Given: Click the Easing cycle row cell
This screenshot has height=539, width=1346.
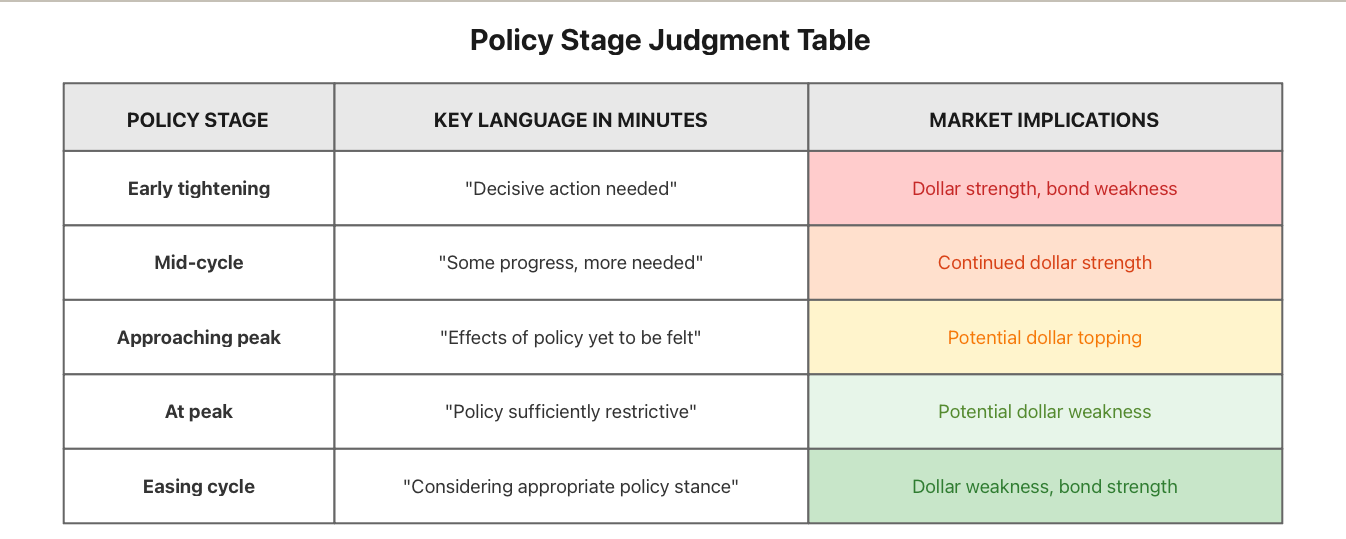Looking at the screenshot, I should coord(199,486).
